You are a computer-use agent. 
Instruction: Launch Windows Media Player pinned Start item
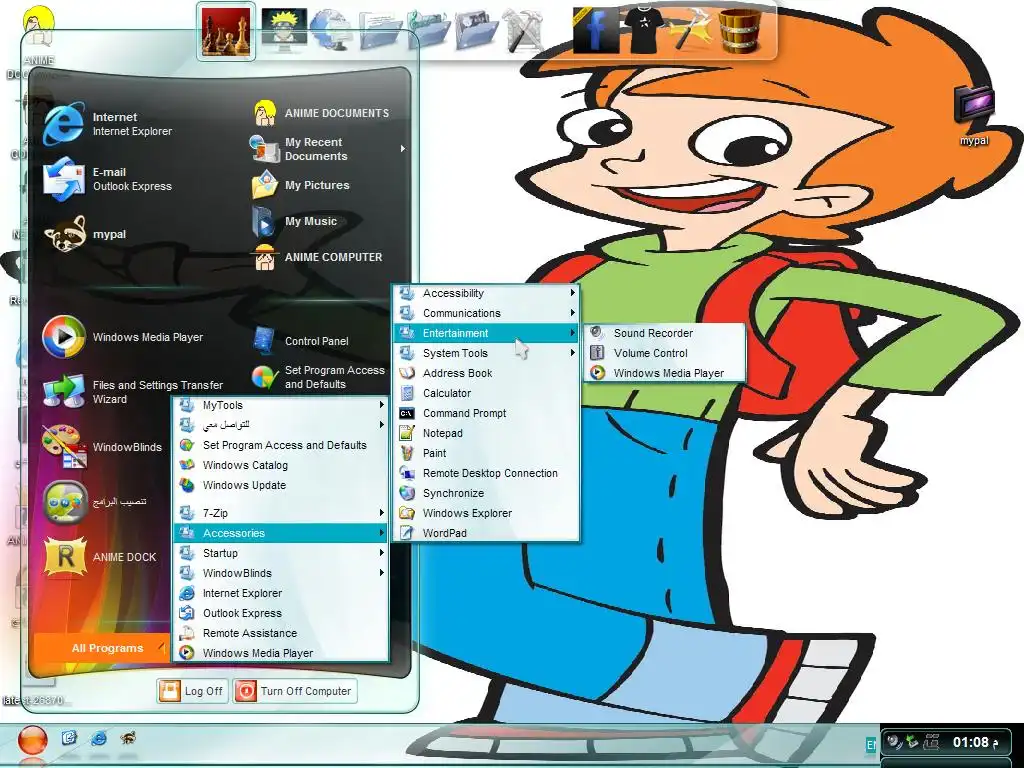pyautogui.click(x=123, y=337)
